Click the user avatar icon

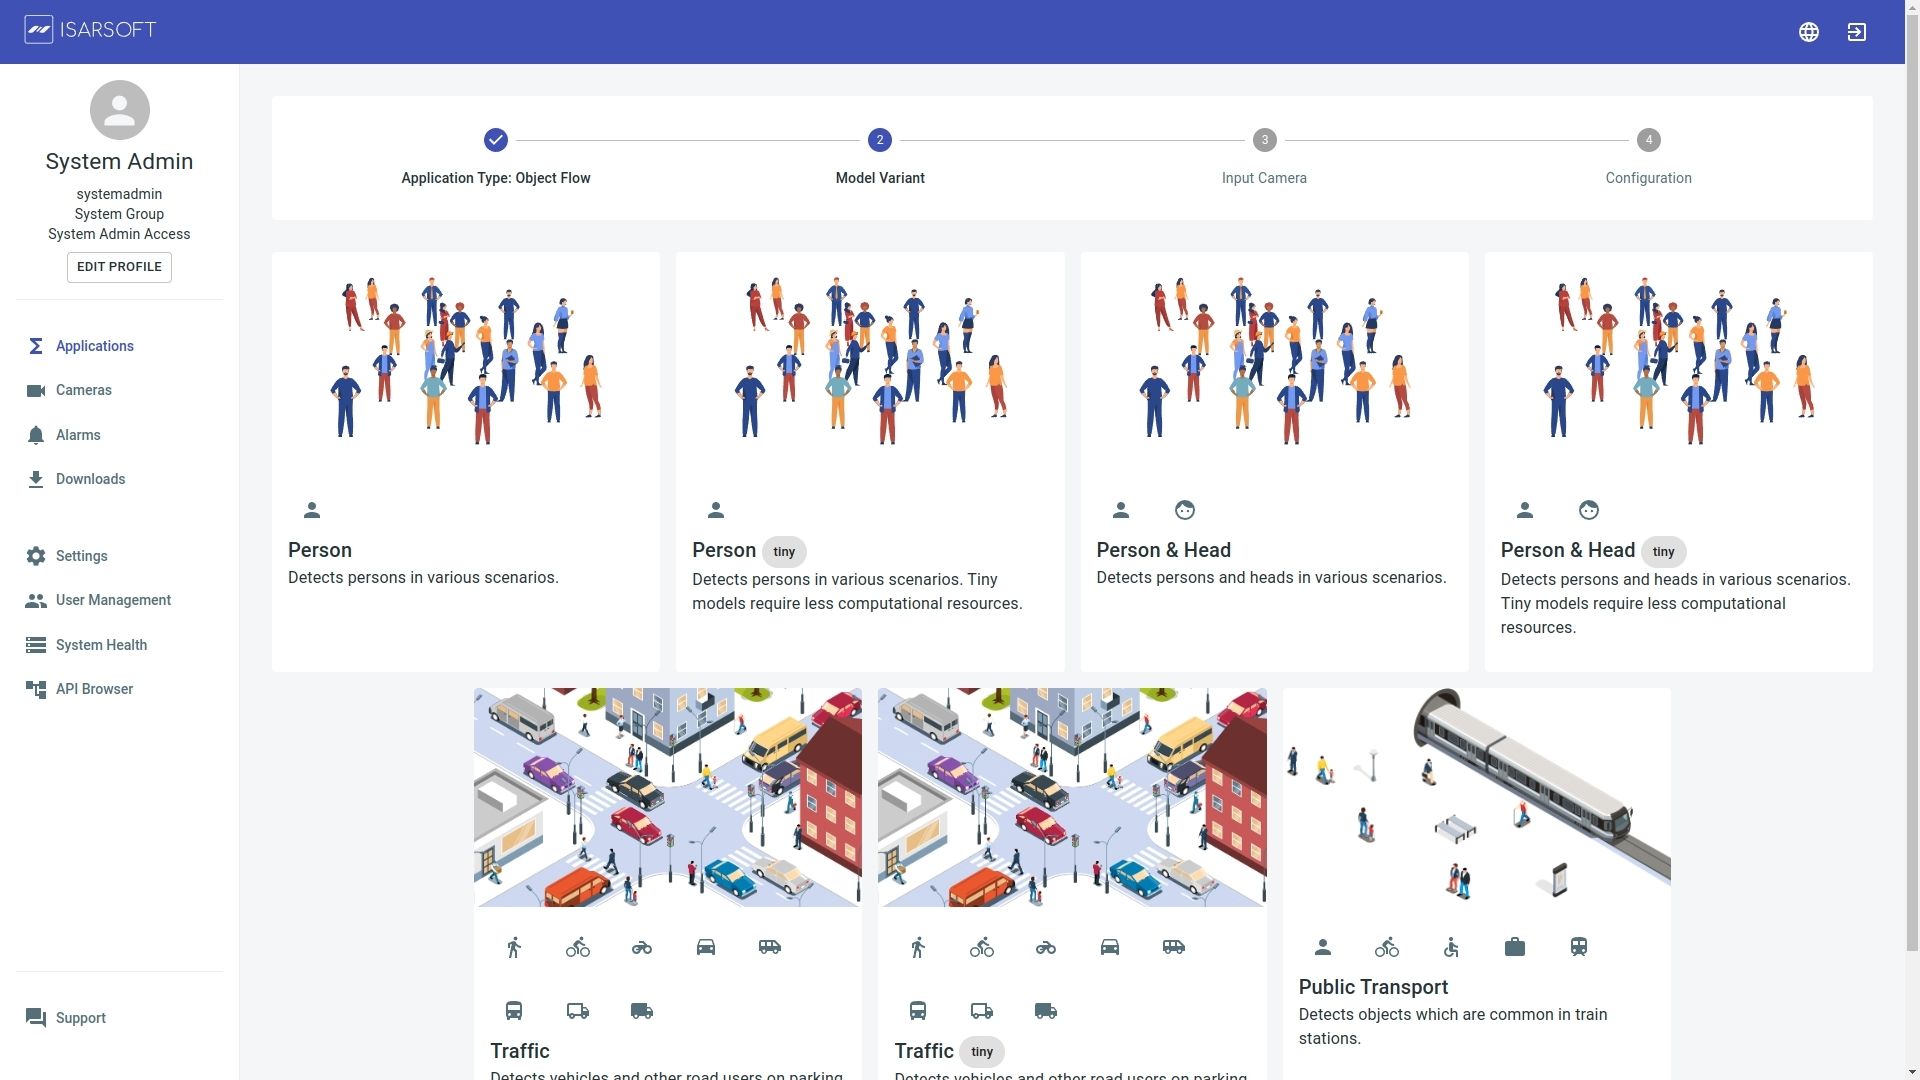tap(119, 110)
